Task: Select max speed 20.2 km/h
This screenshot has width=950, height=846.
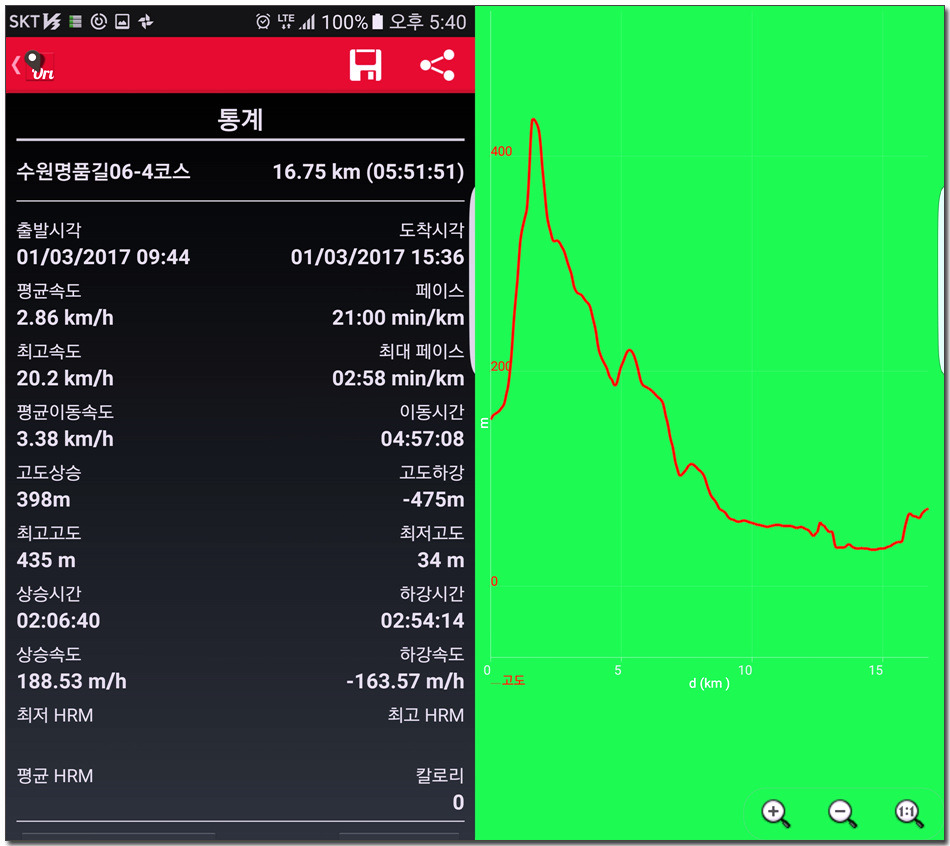Action: click(x=65, y=378)
